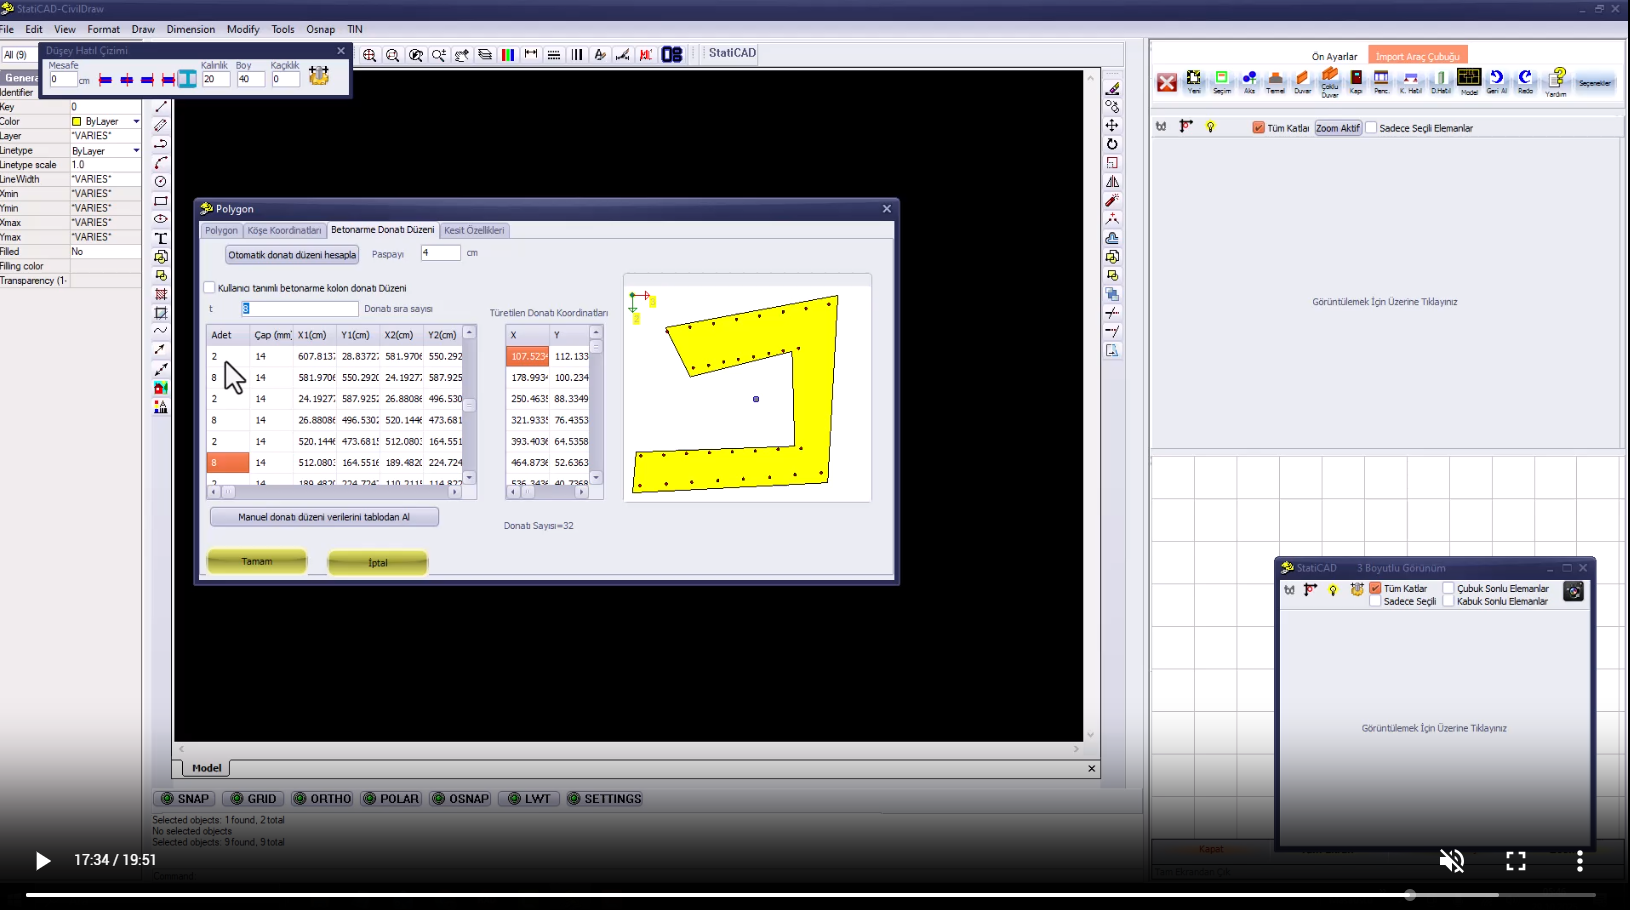The image size is (1630, 910).
Task: Open the Layer VARIES dropdown
Action: coord(105,136)
